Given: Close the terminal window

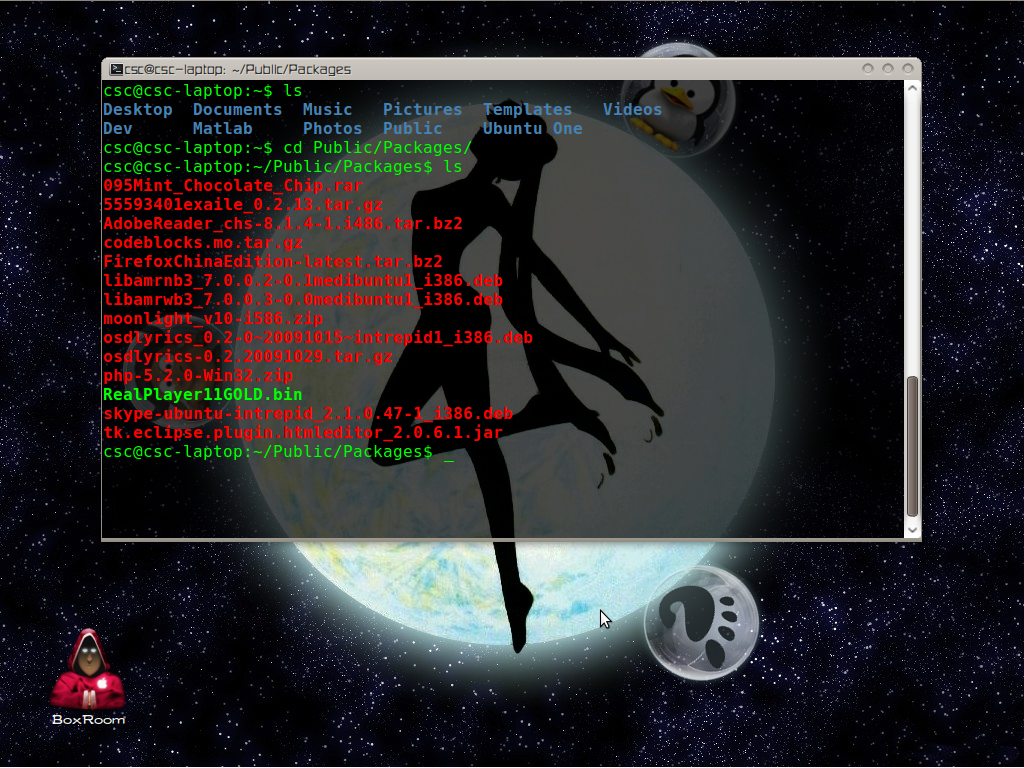Looking at the screenshot, I should (x=908, y=69).
